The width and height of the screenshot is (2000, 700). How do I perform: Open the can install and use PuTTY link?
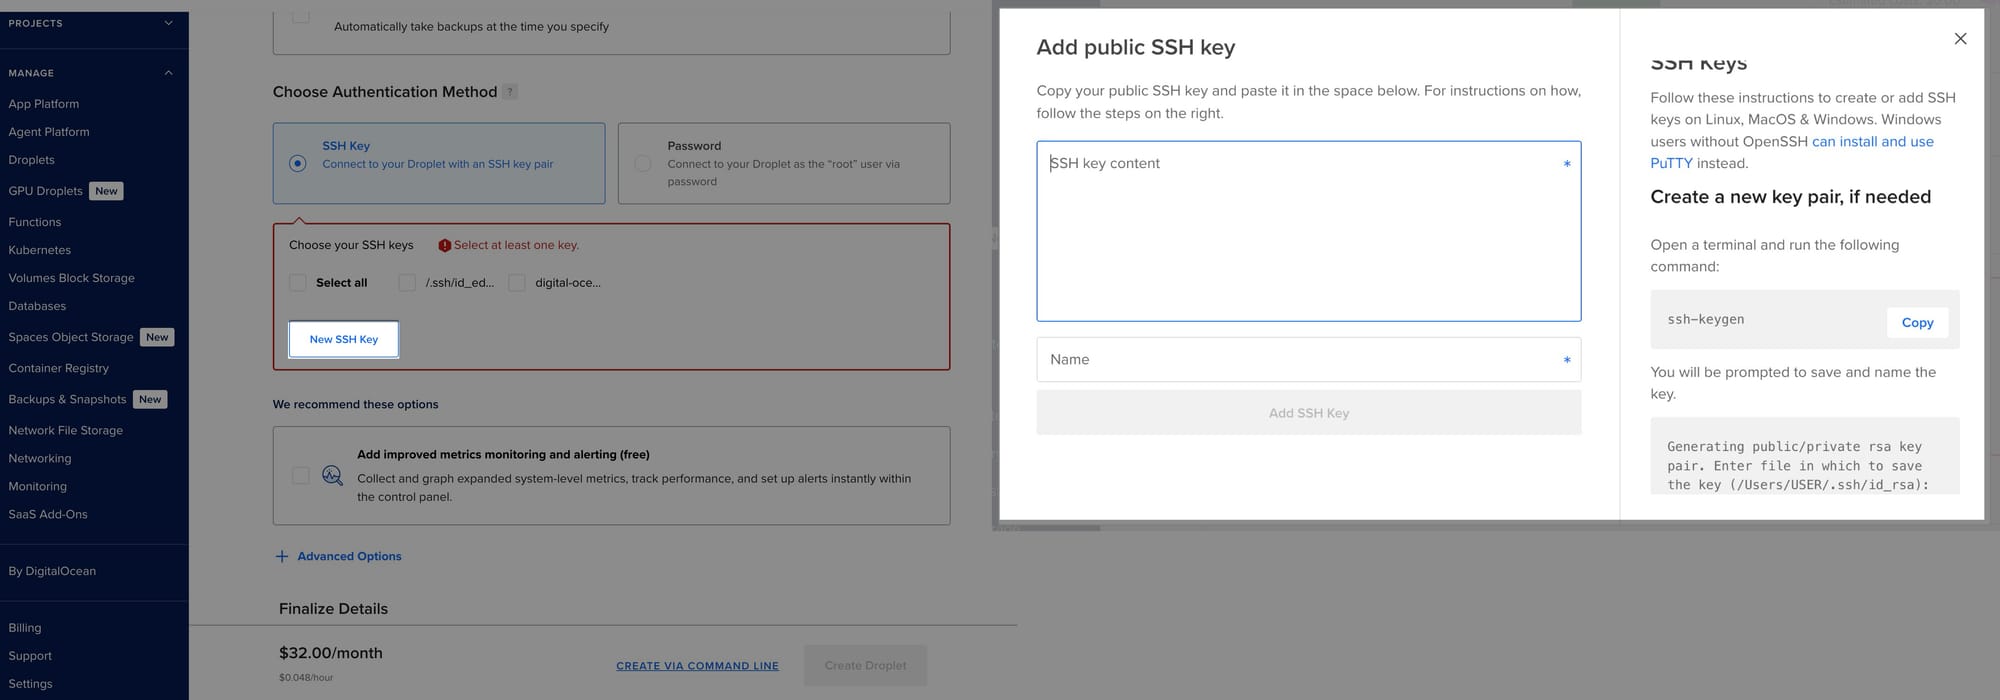click(x=1872, y=142)
